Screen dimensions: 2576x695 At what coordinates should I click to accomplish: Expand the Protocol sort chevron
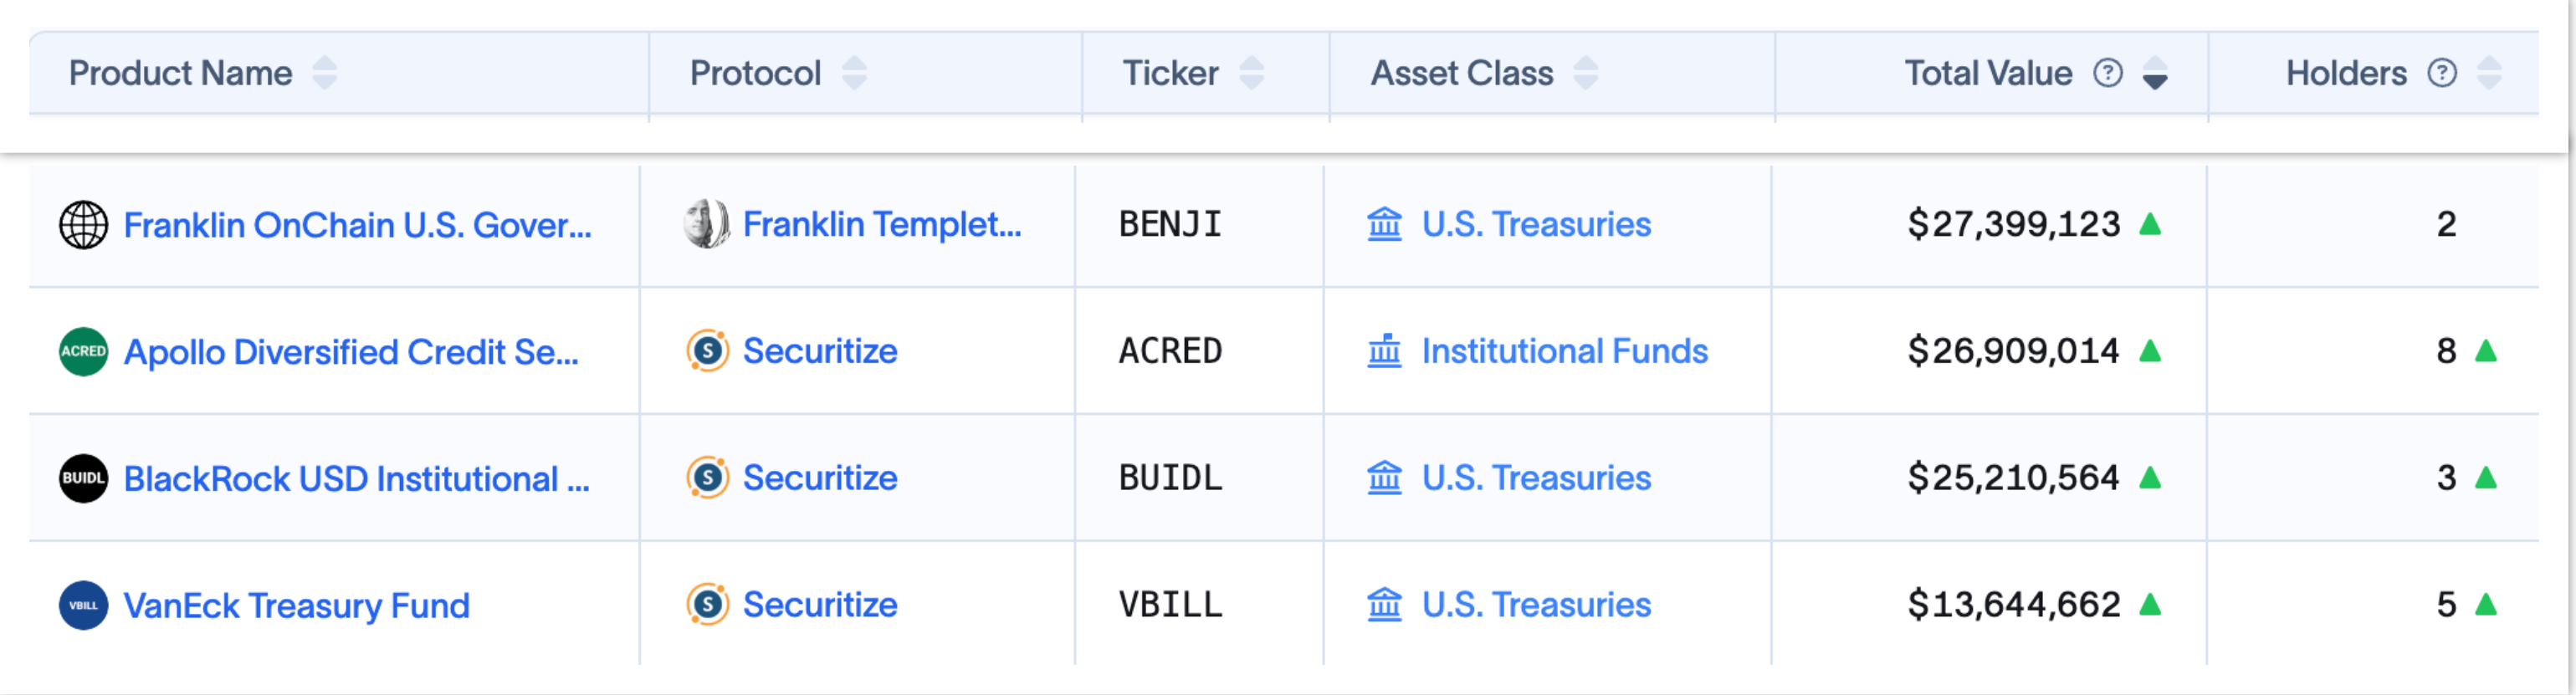(x=851, y=72)
